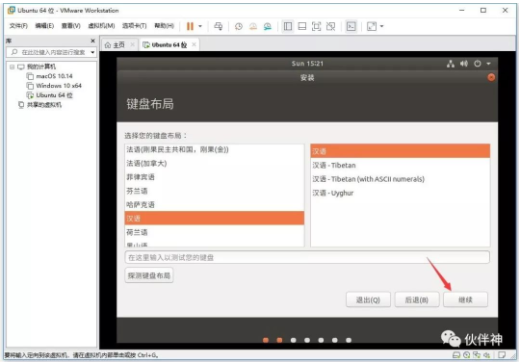Enter full screen mode icon
This screenshot has width=519, height=362.
tap(316, 26)
